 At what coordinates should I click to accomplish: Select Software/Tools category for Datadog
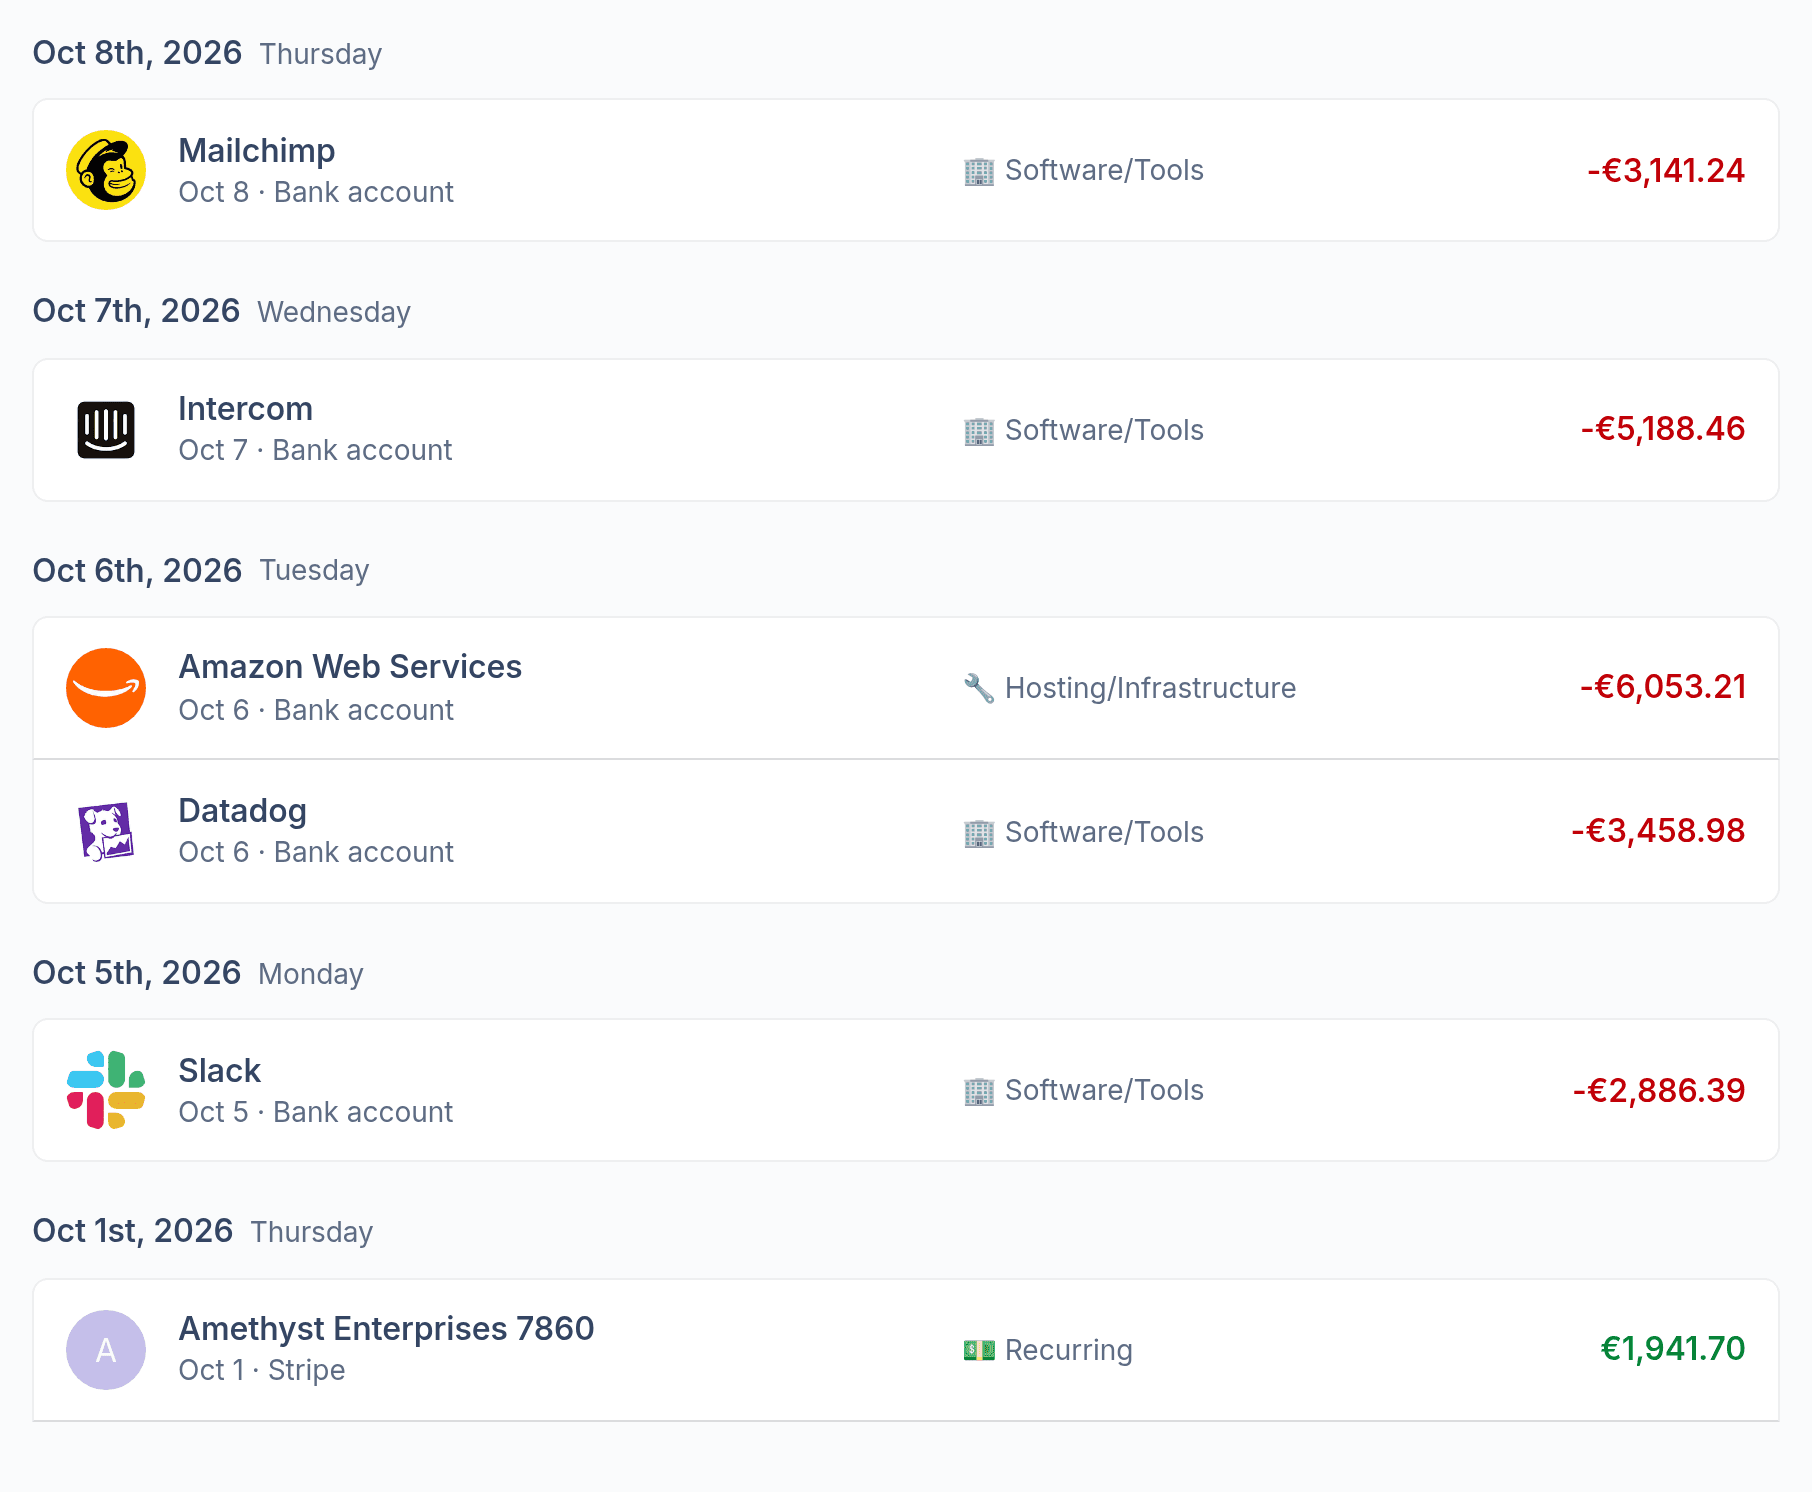click(1104, 833)
